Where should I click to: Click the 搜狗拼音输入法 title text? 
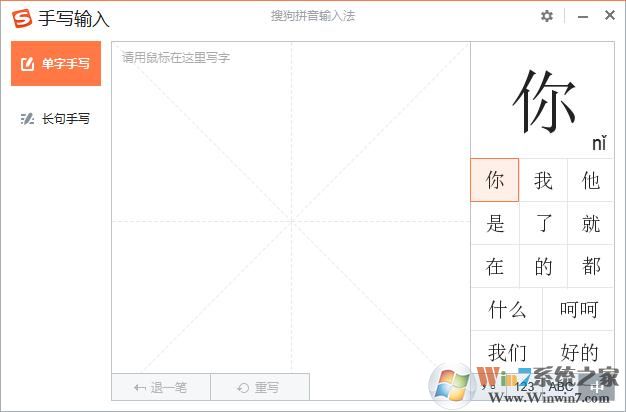(313, 16)
